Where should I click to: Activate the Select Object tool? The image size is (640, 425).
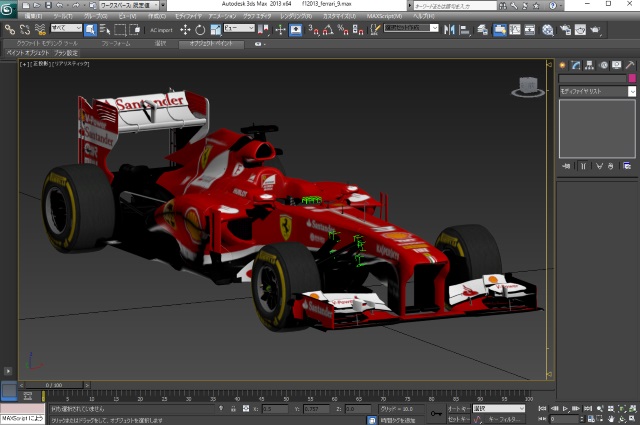(90, 30)
